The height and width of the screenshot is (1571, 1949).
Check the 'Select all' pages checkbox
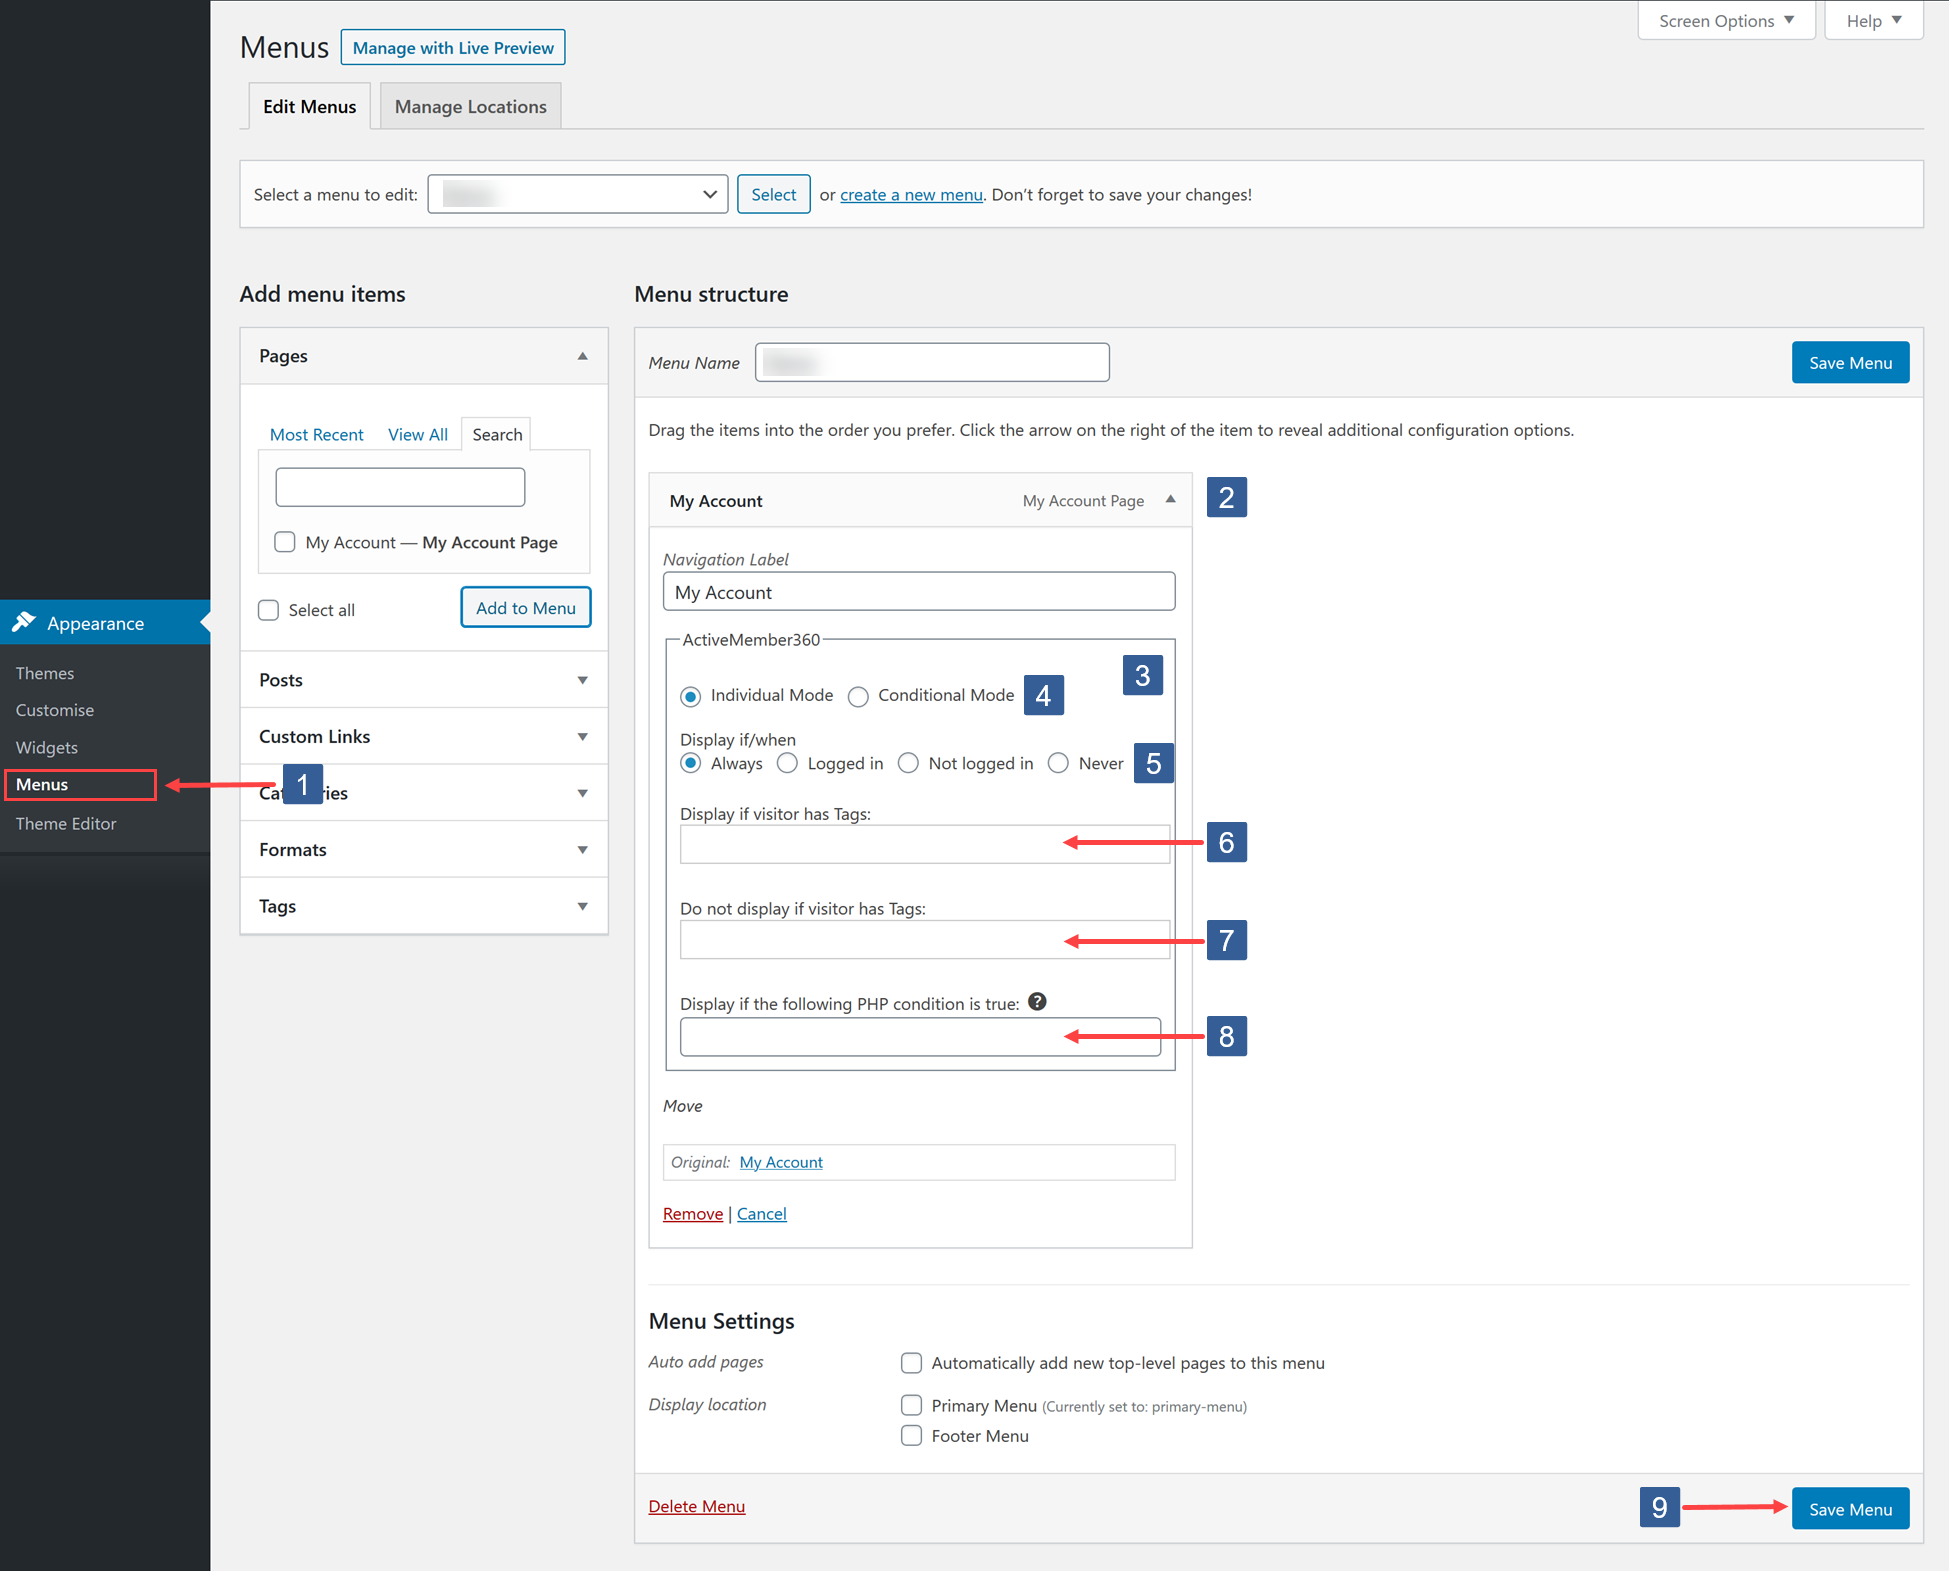coord(268,609)
